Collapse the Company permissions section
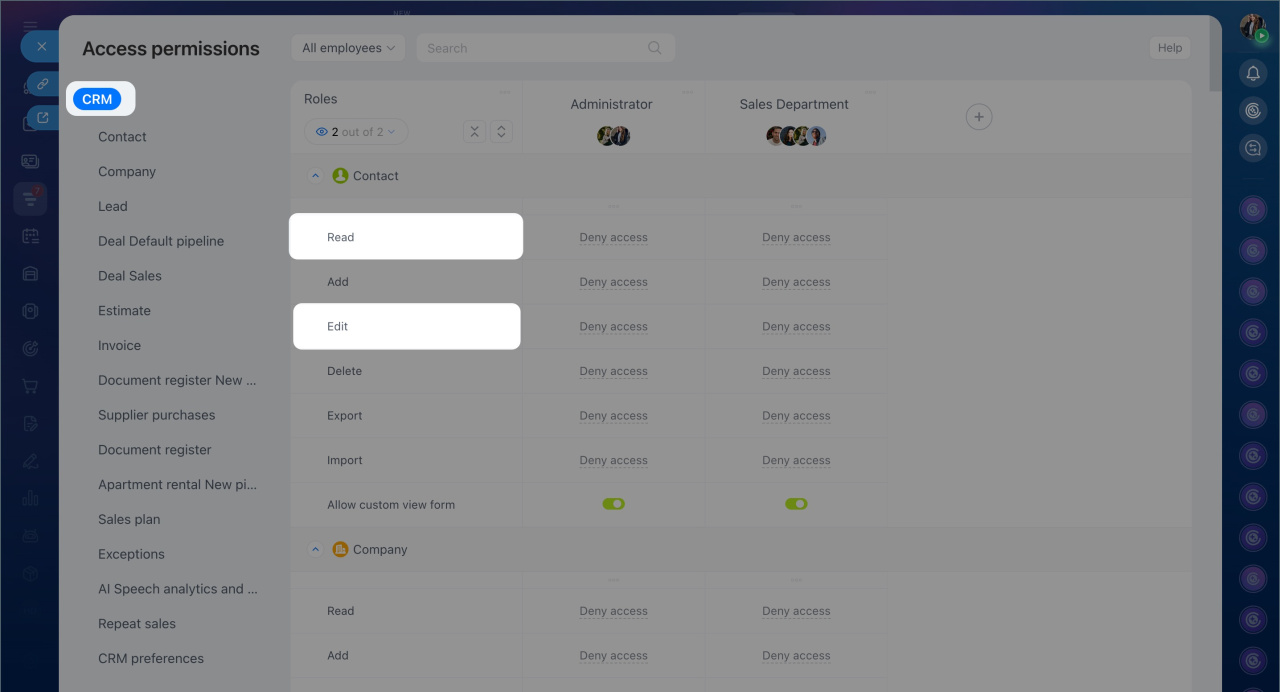 (315, 550)
